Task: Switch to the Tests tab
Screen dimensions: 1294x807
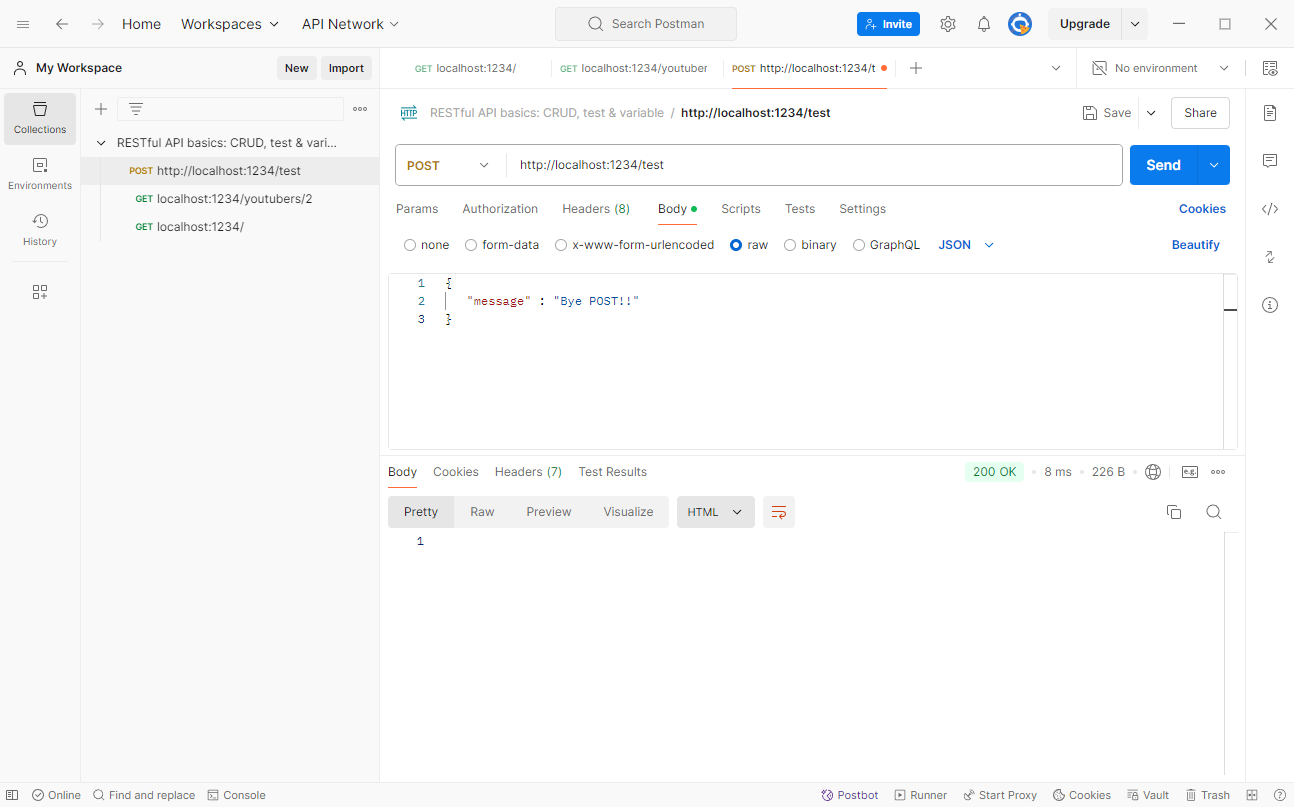Action: tap(800, 209)
